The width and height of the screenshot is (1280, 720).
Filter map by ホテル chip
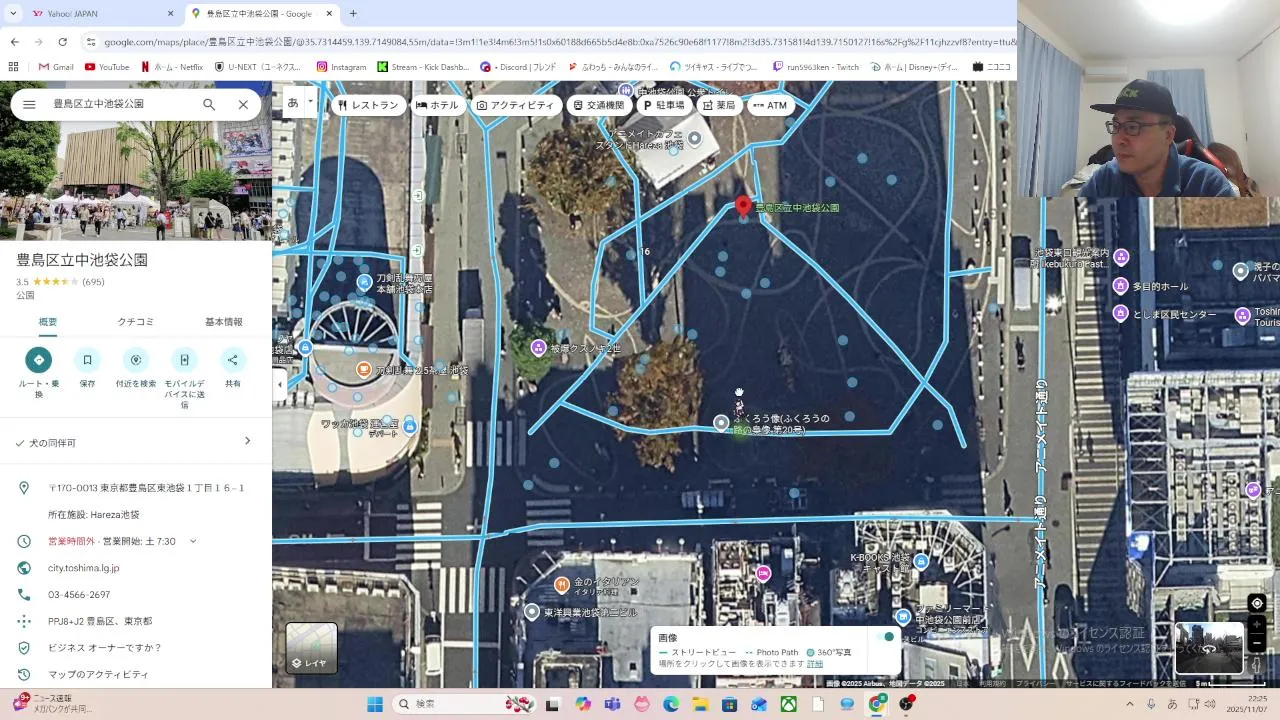[x=437, y=105]
